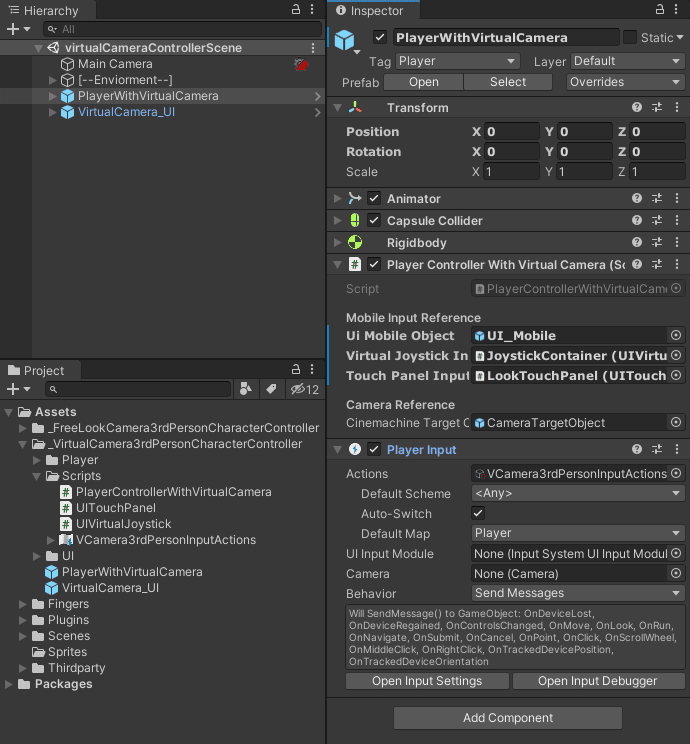Open the prefab Overrides dropdown
This screenshot has width=690, height=744.
tap(625, 82)
